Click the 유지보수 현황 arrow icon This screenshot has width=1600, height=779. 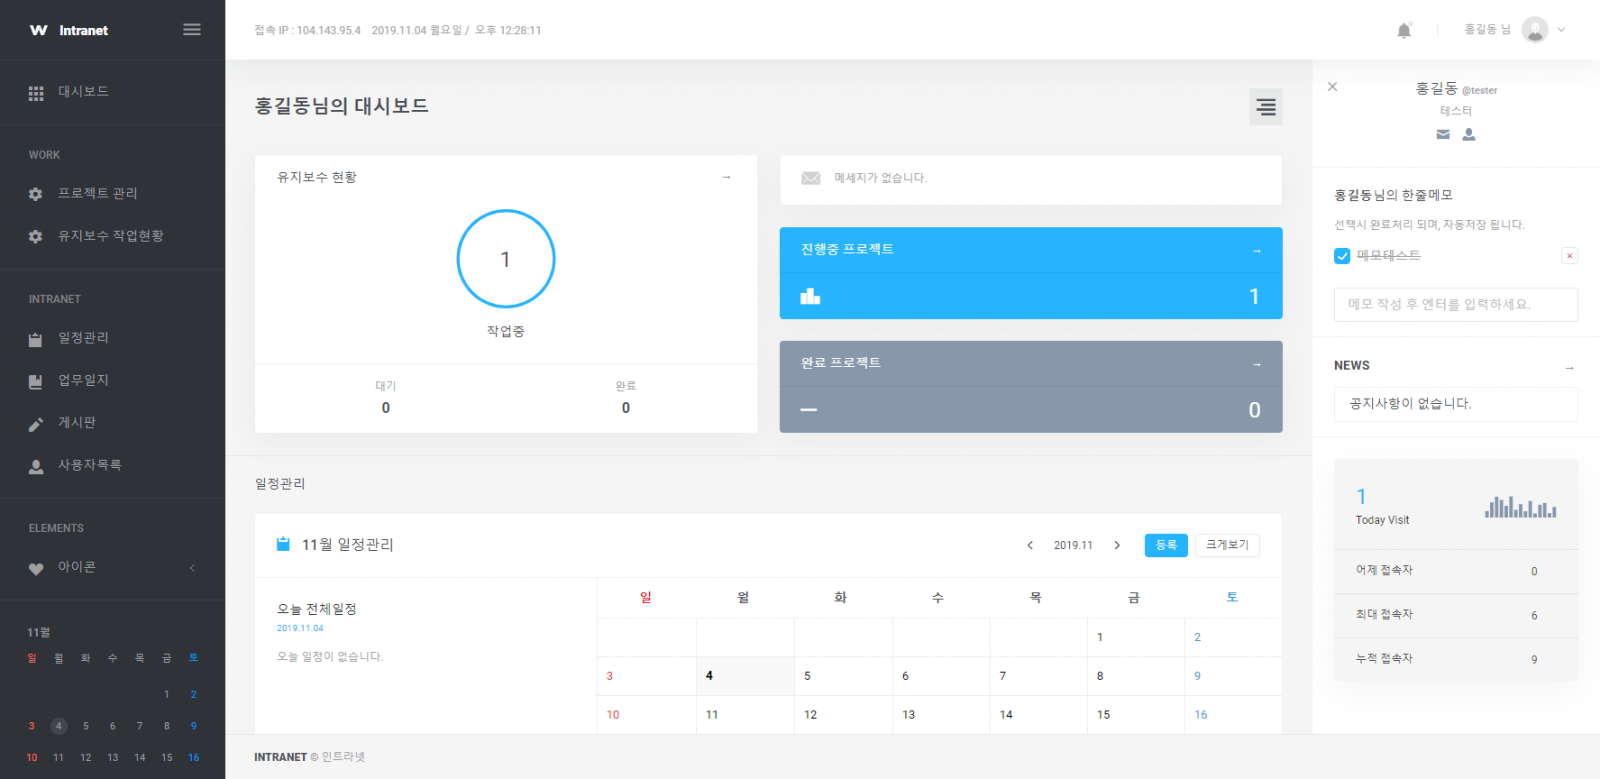click(x=726, y=177)
